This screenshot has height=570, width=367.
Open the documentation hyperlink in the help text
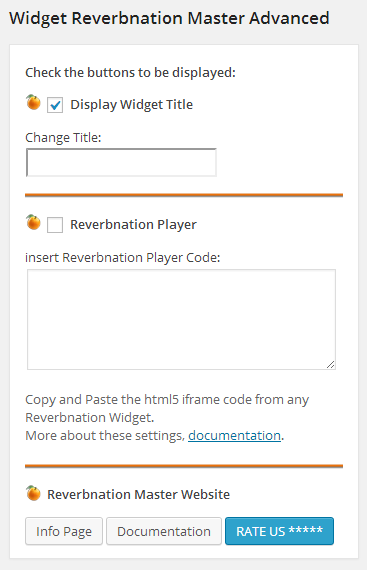tap(234, 435)
